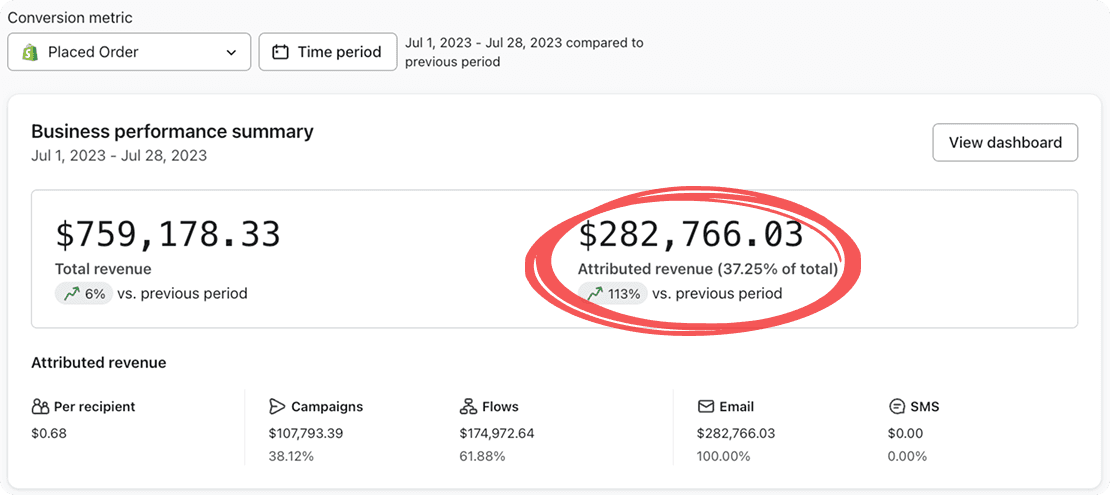Click the Per recipient label text
The image size is (1110, 495).
94,406
